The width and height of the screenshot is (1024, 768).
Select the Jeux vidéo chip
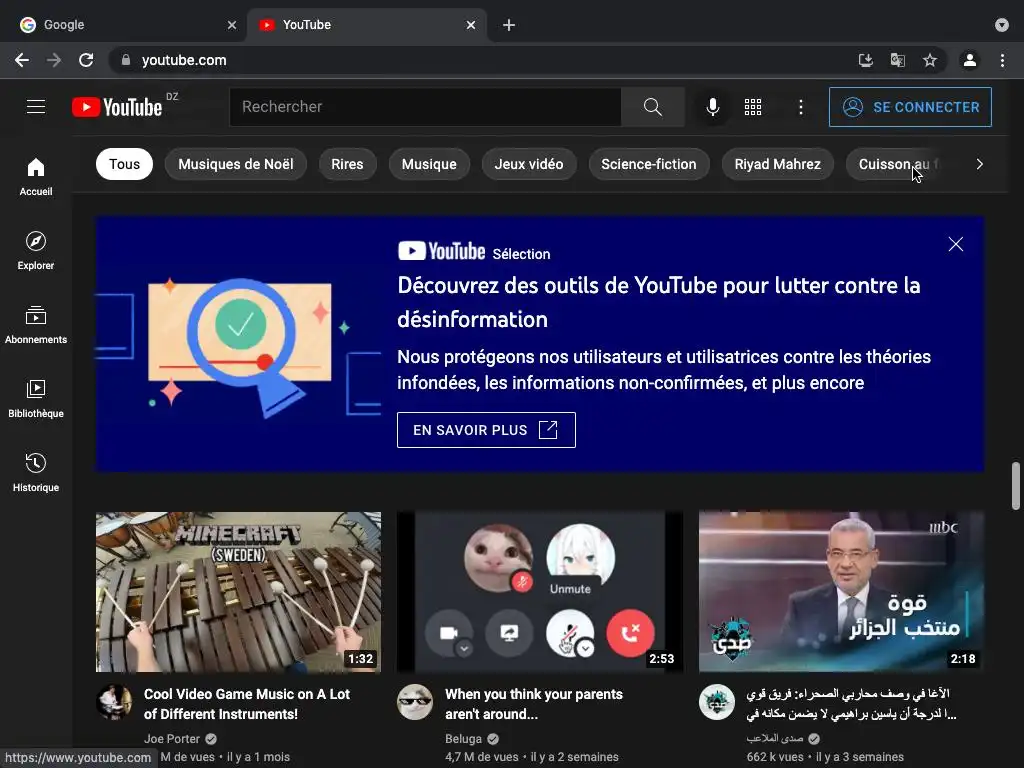click(x=529, y=164)
